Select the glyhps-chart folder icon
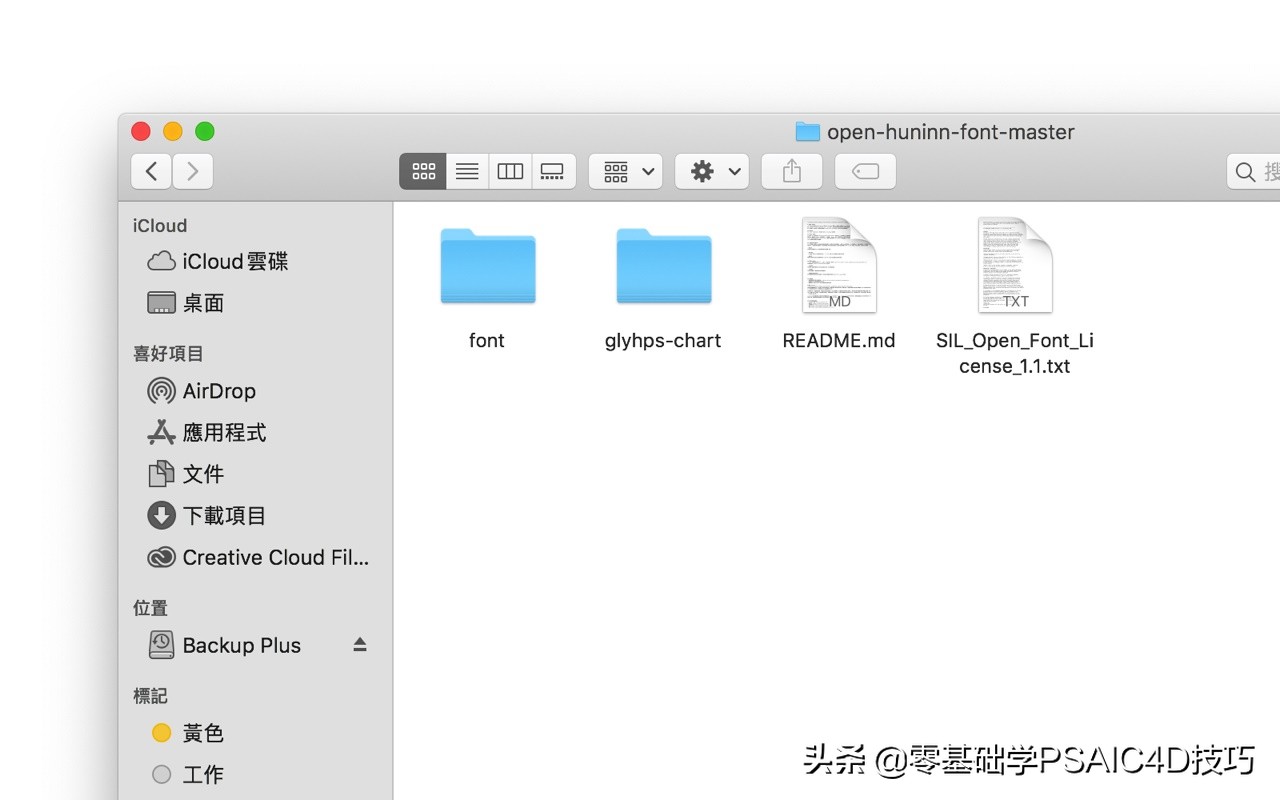The width and height of the screenshot is (1280, 800). (x=663, y=266)
